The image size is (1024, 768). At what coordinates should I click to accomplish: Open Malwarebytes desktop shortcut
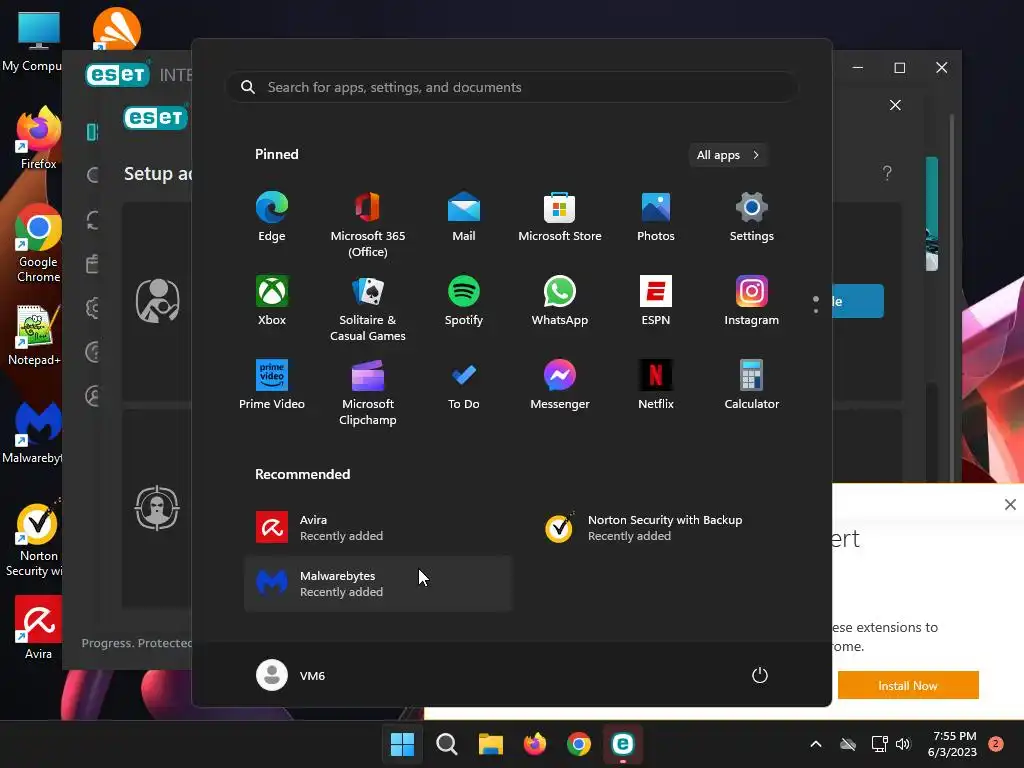coord(34,433)
